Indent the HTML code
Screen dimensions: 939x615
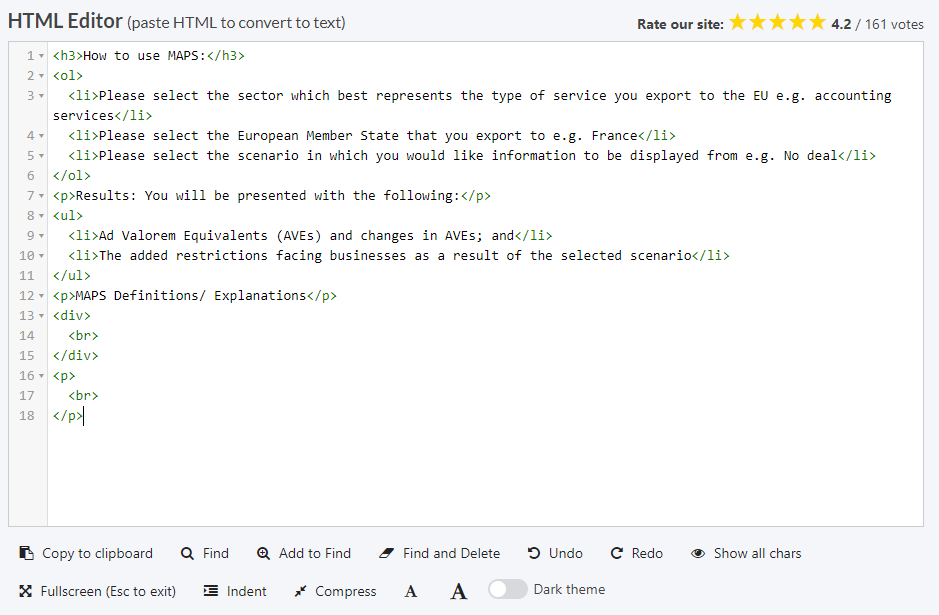click(211, 591)
